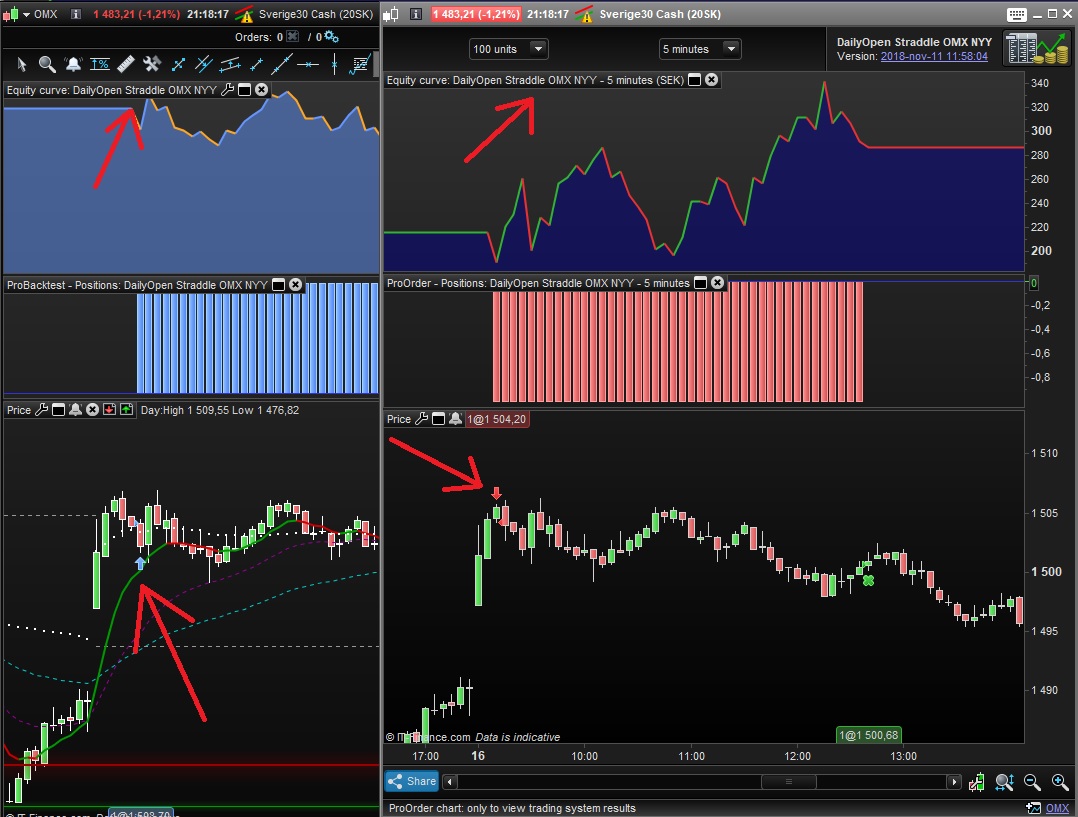Open the wrench settings on the right Price panel
Viewport: 1078px width, 817px height.
421,419
